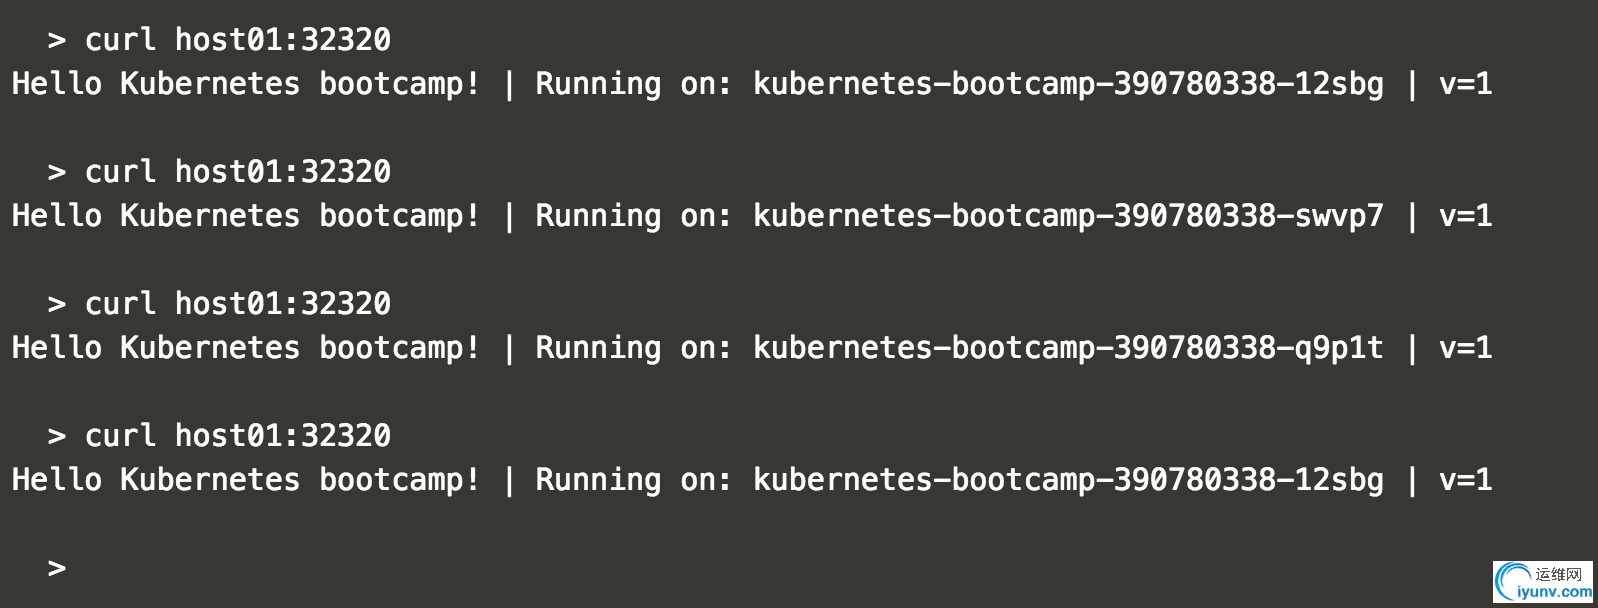This screenshot has width=1598, height=608.
Task: Click "Running on:" in the third output
Action: pos(634,348)
